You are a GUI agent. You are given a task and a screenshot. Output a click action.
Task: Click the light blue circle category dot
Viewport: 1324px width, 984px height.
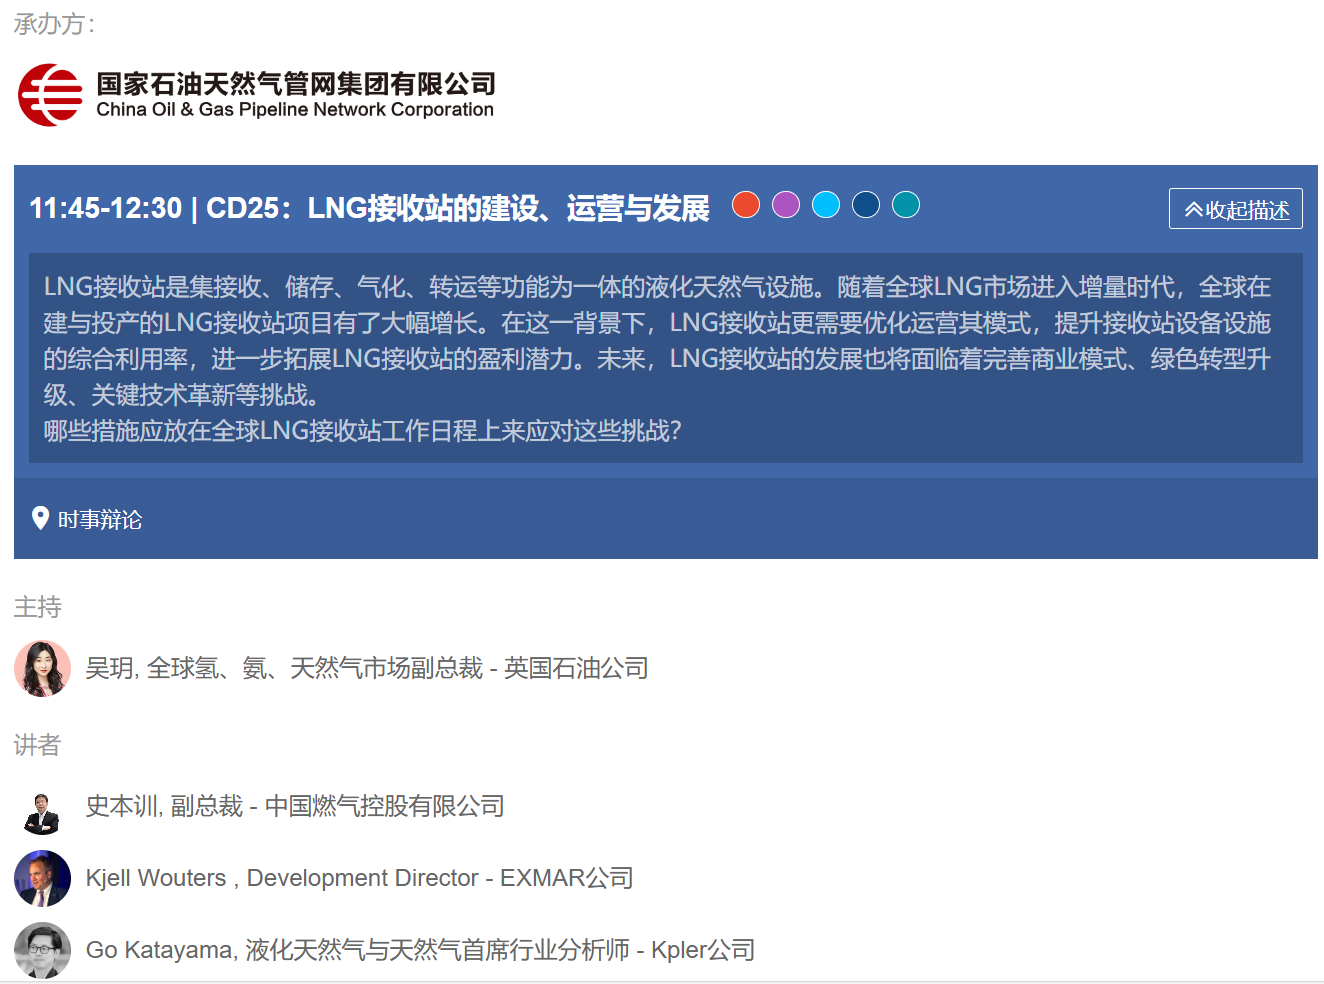coord(826,205)
